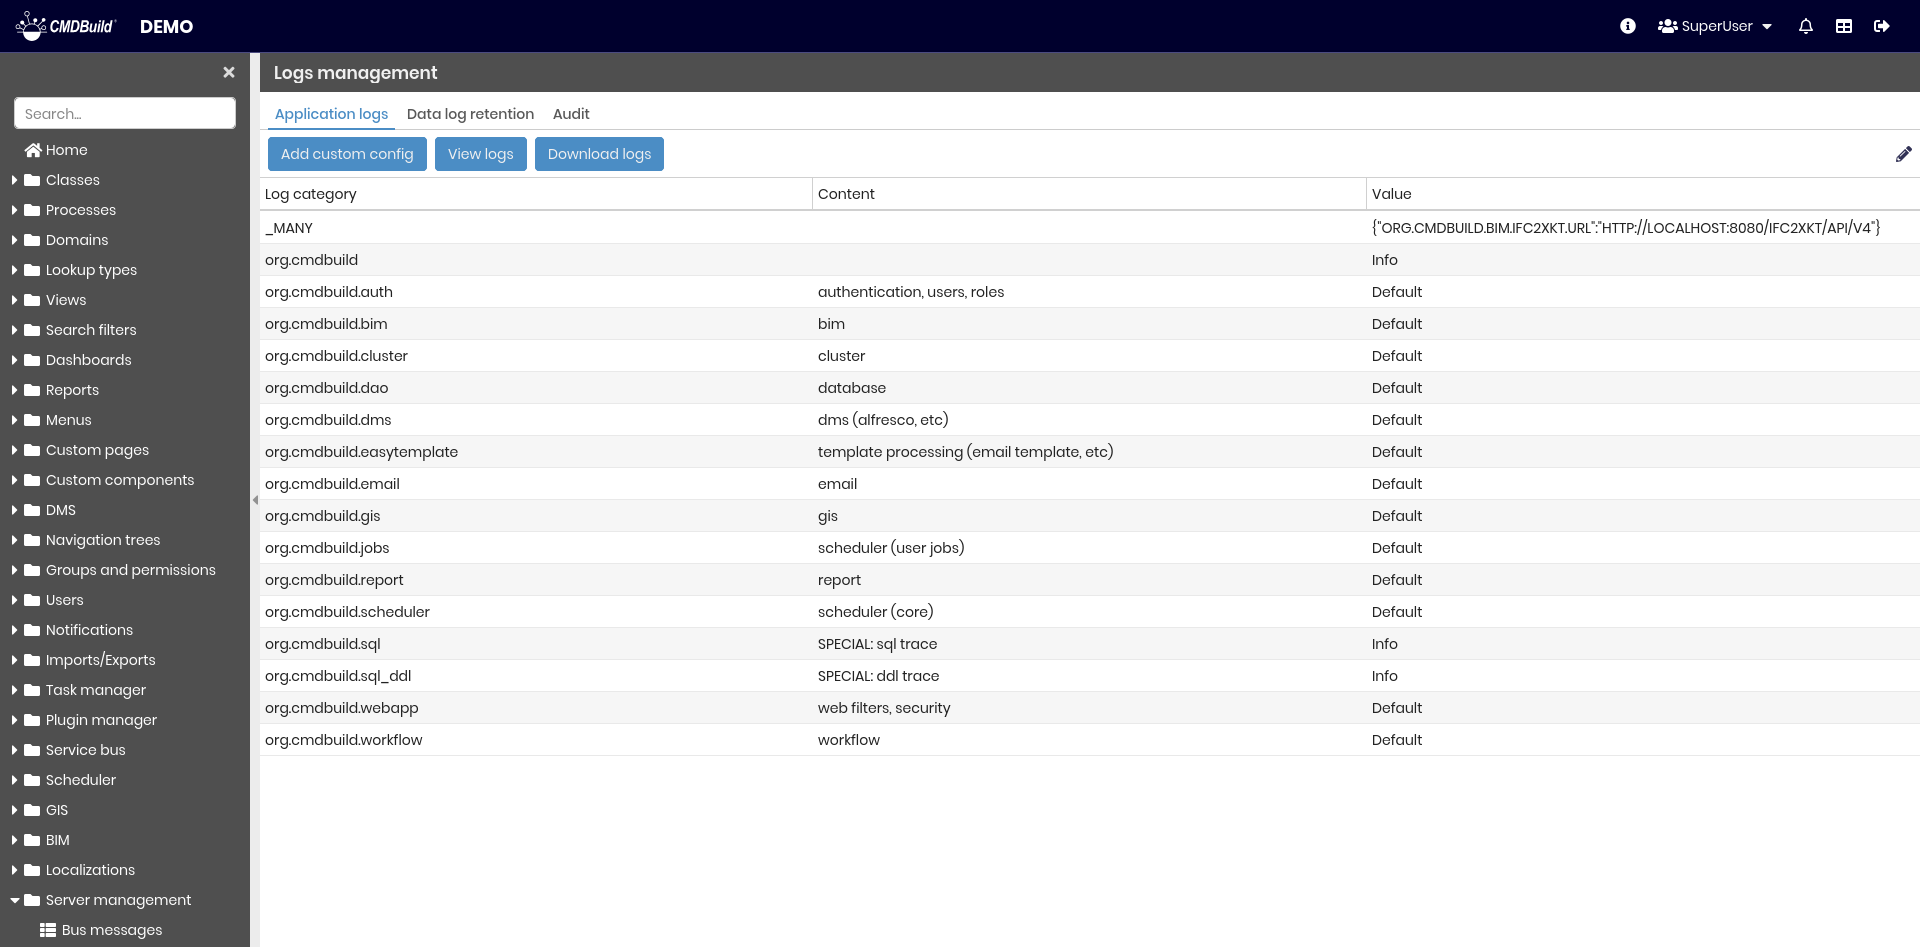Switch to the Audit tab

tap(571, 114)
